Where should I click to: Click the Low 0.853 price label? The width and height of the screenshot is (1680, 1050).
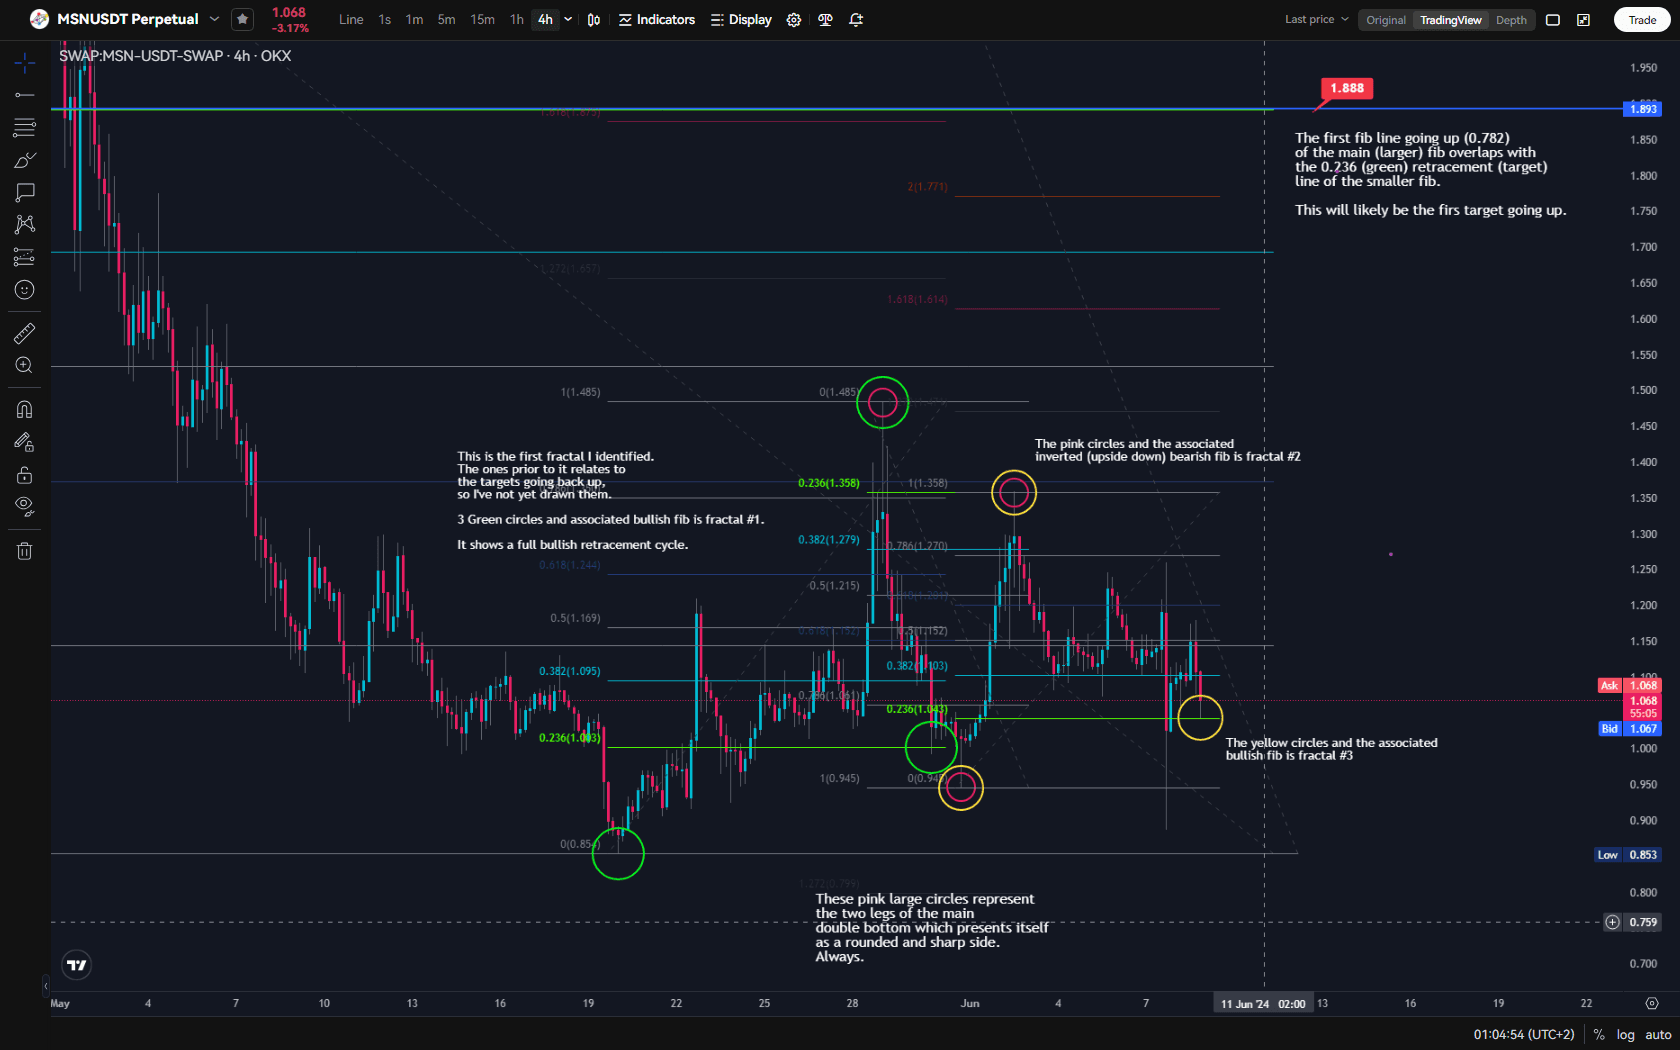coord(1628,855)
